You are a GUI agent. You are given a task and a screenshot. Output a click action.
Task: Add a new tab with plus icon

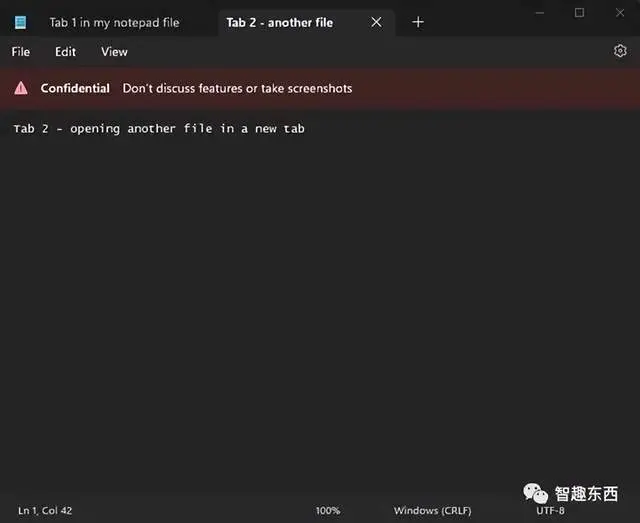click(418, 22)
